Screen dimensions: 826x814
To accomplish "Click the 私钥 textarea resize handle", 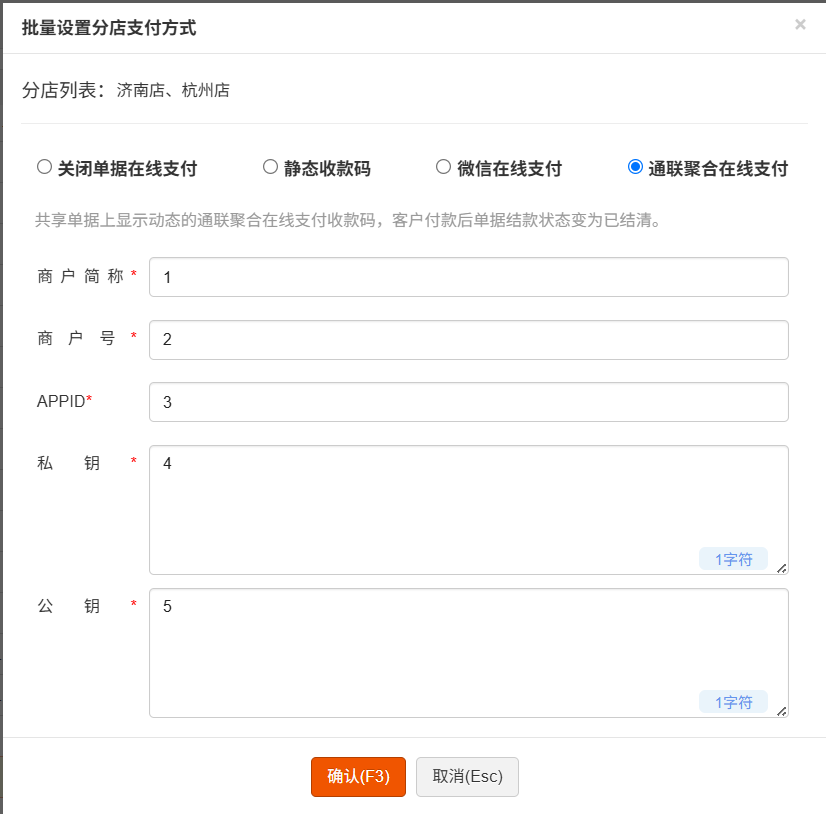I will pos(782,568).
